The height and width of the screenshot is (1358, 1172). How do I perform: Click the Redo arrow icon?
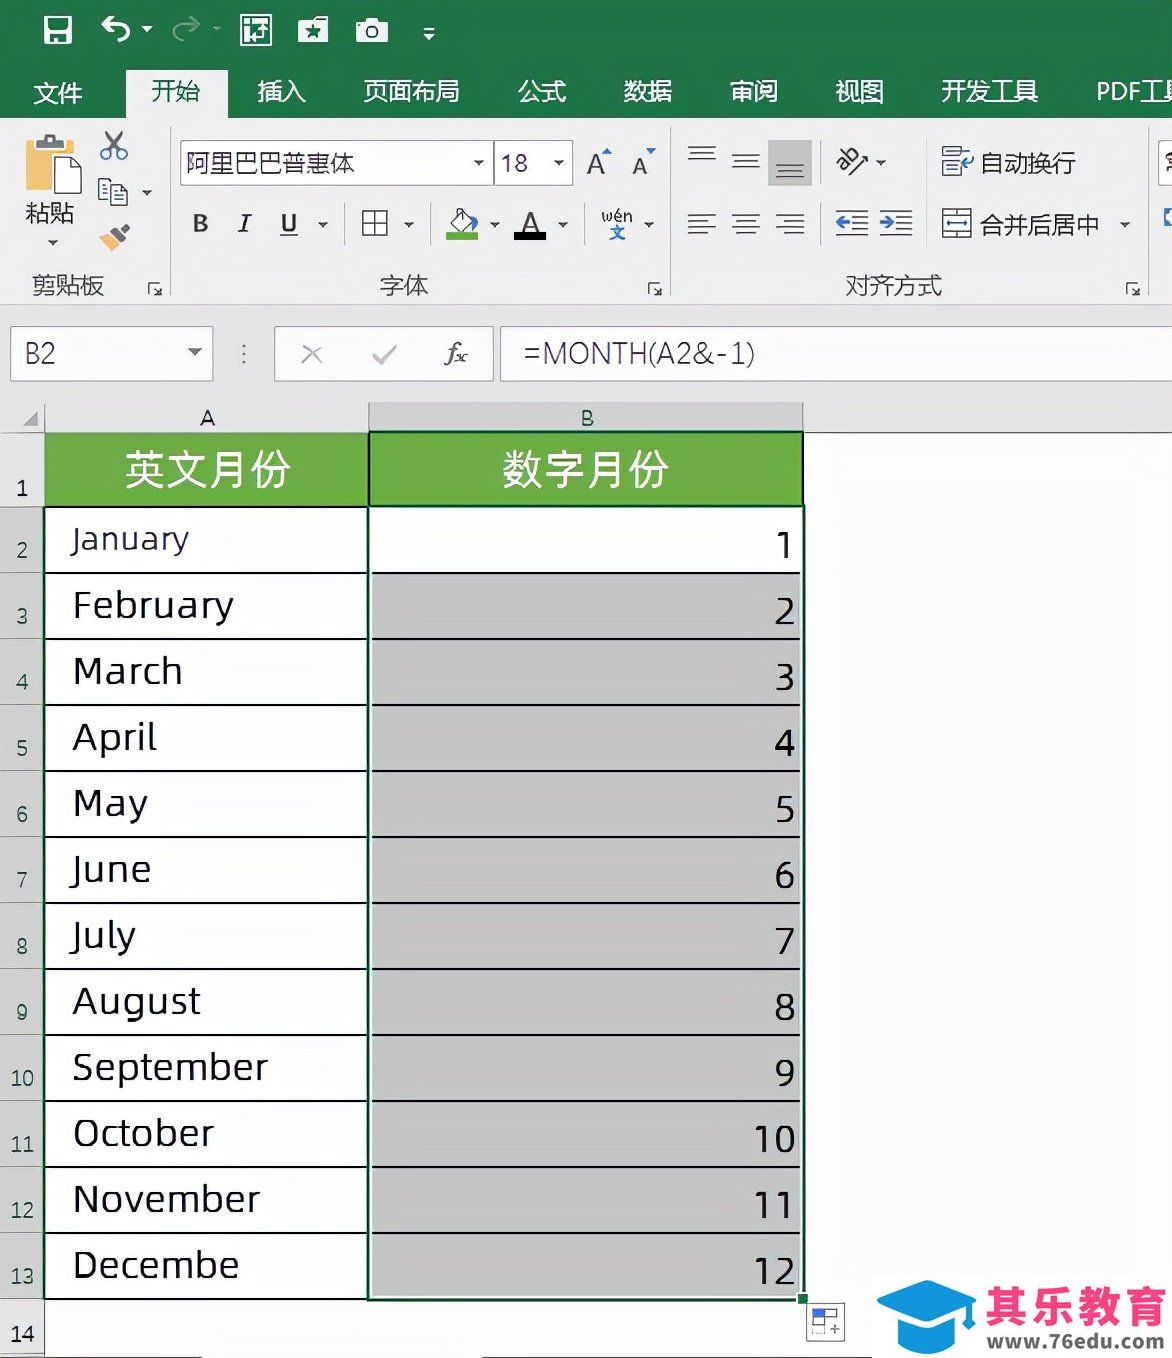(185, 31)
